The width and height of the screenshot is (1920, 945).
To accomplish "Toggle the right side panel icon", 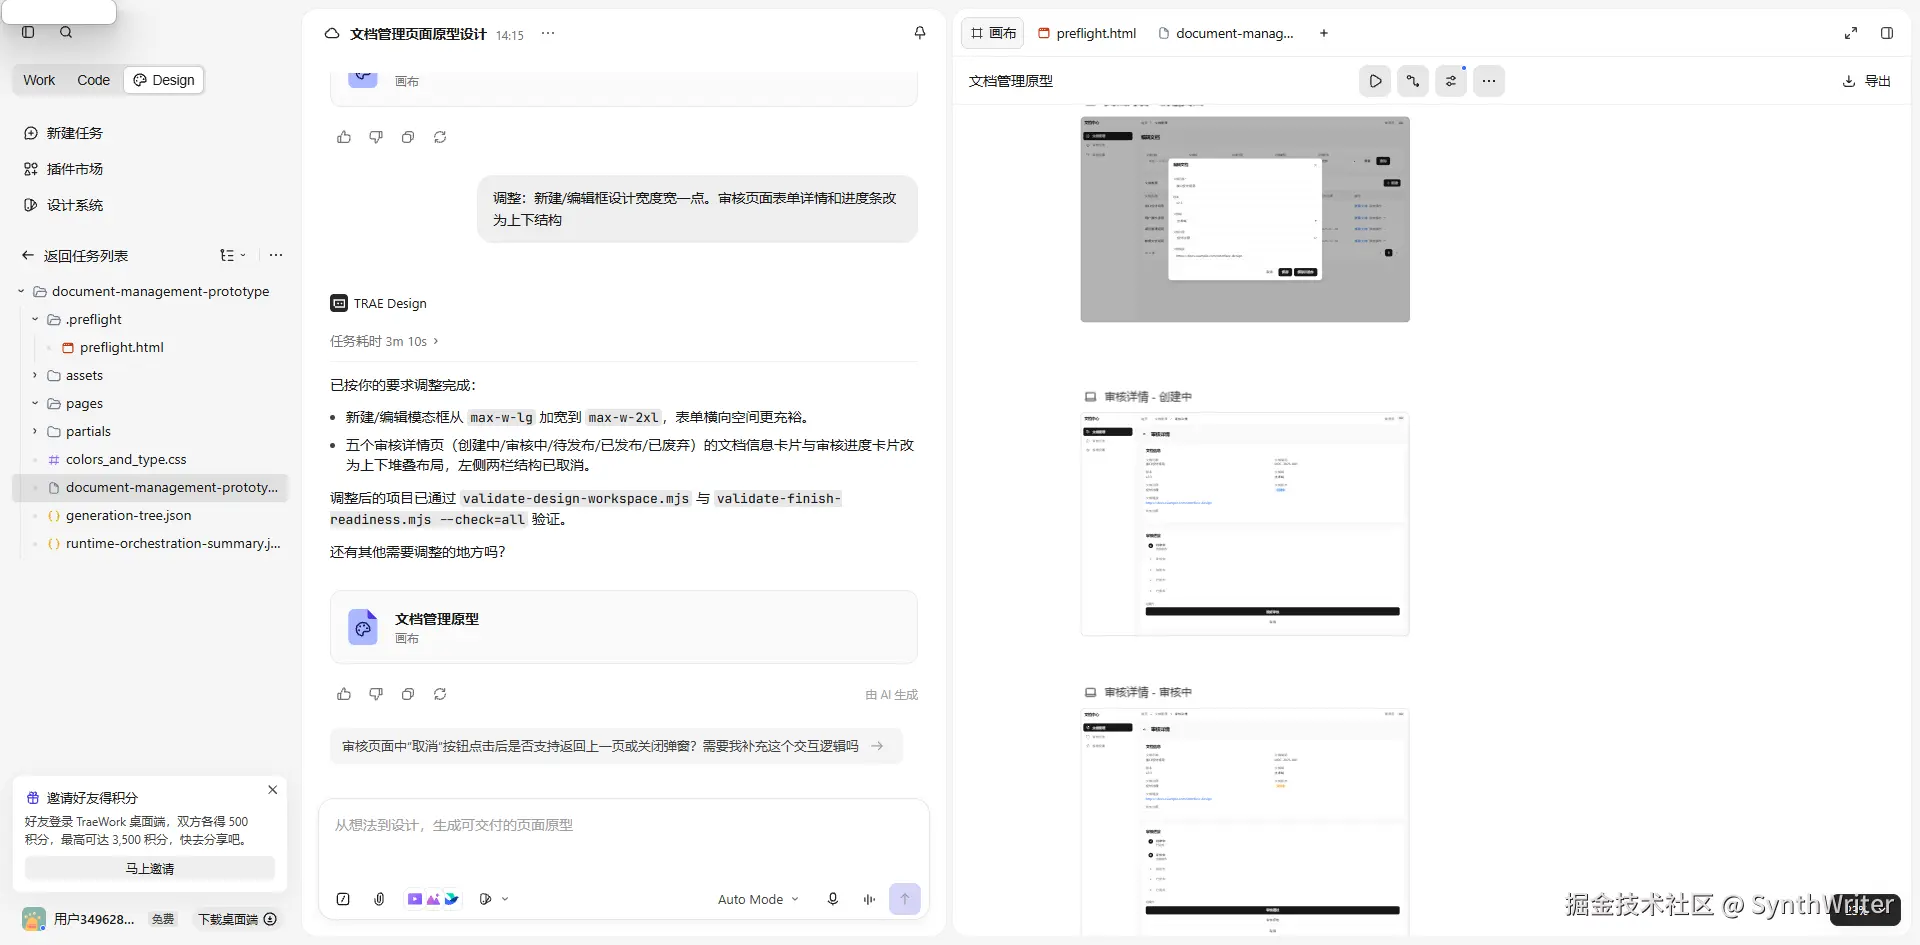I will pyautogui.click(x=1887, y=33).
